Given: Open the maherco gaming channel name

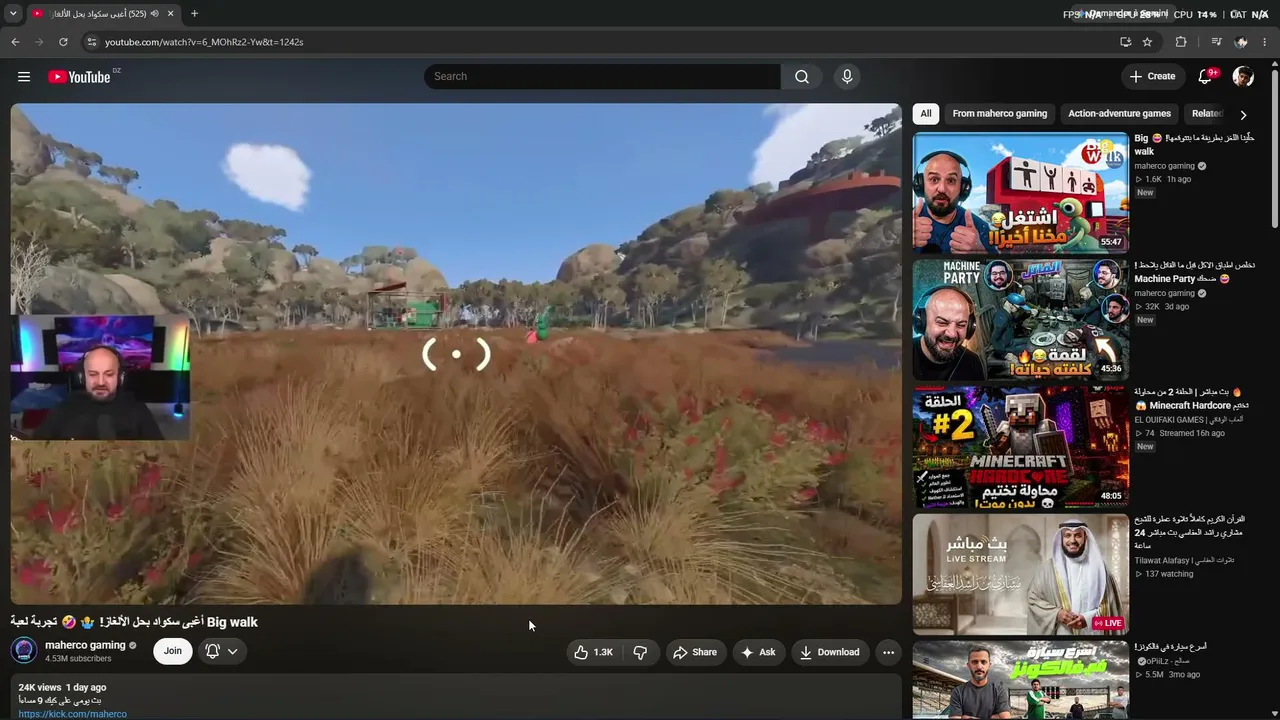Looking at the screenshot, I should click(x=85, y=645).
